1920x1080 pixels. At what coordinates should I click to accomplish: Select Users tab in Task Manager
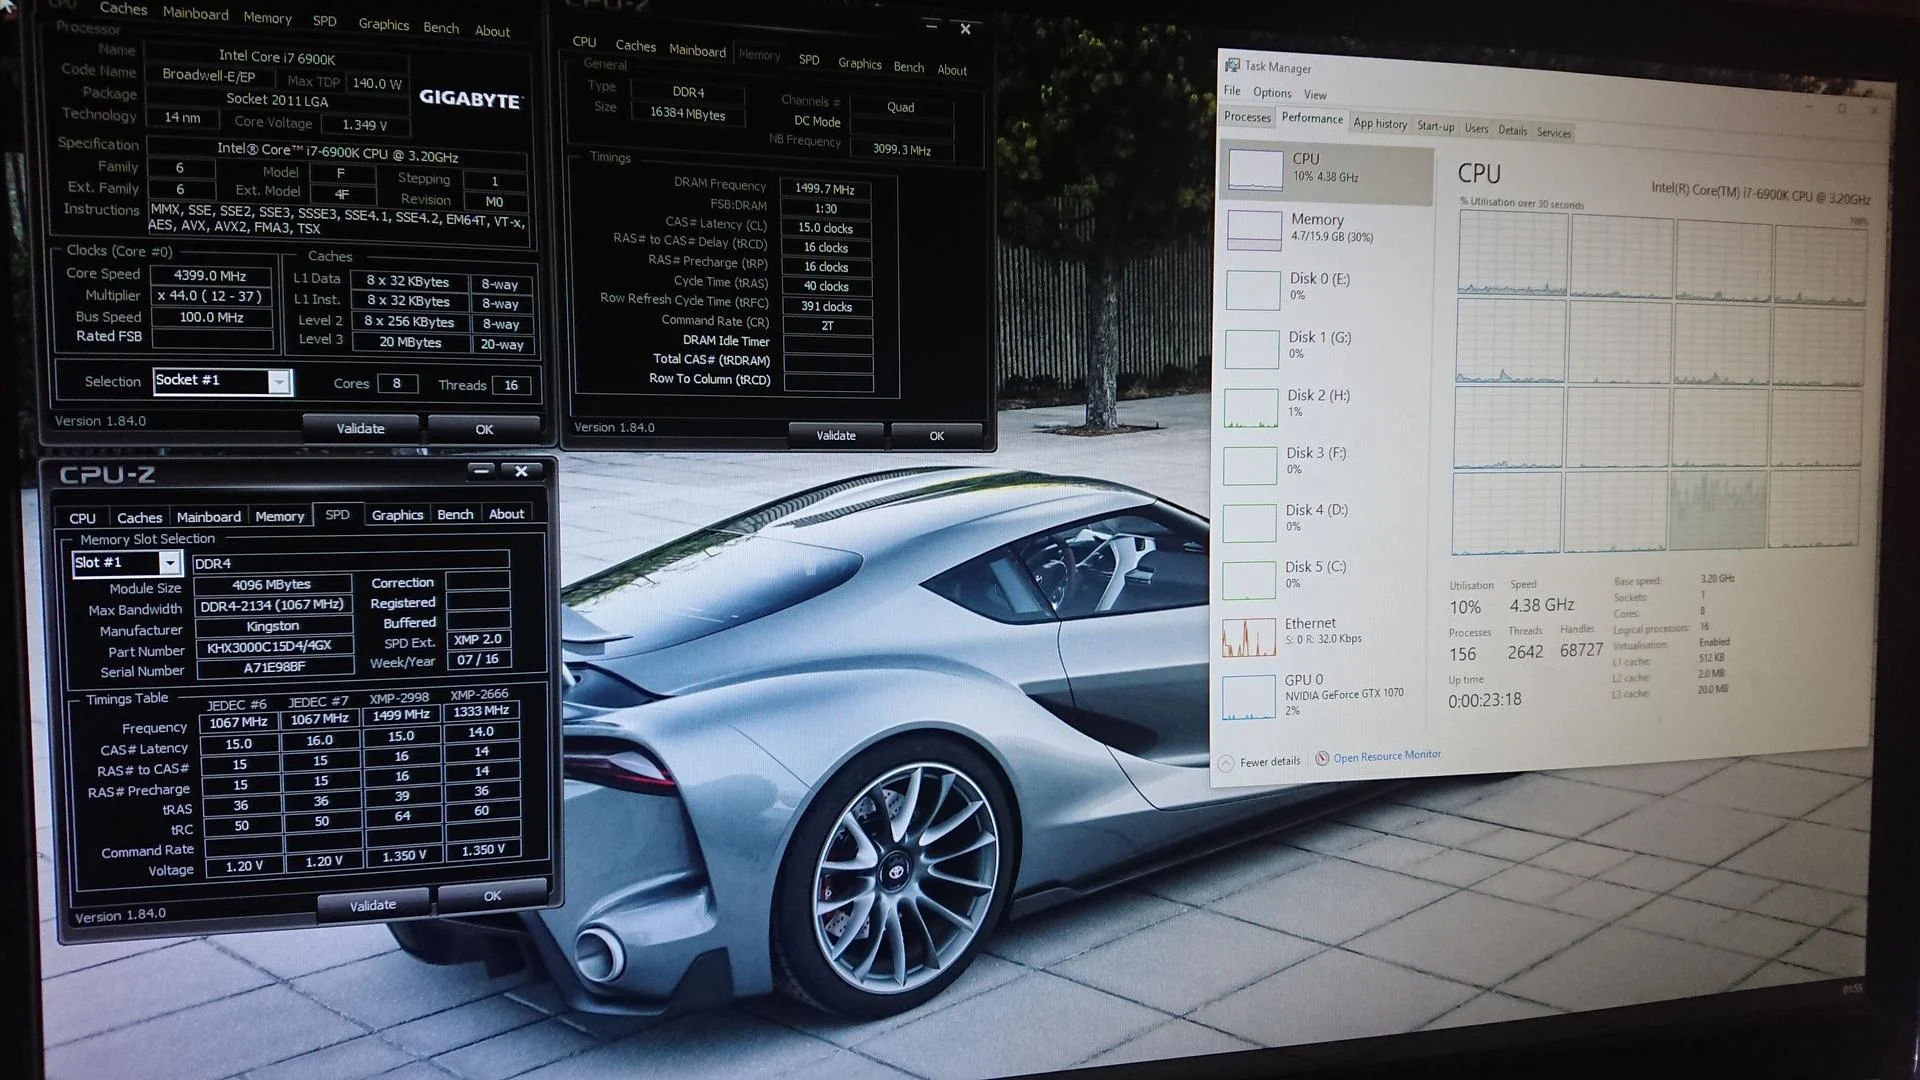(x=1476, y=128)
